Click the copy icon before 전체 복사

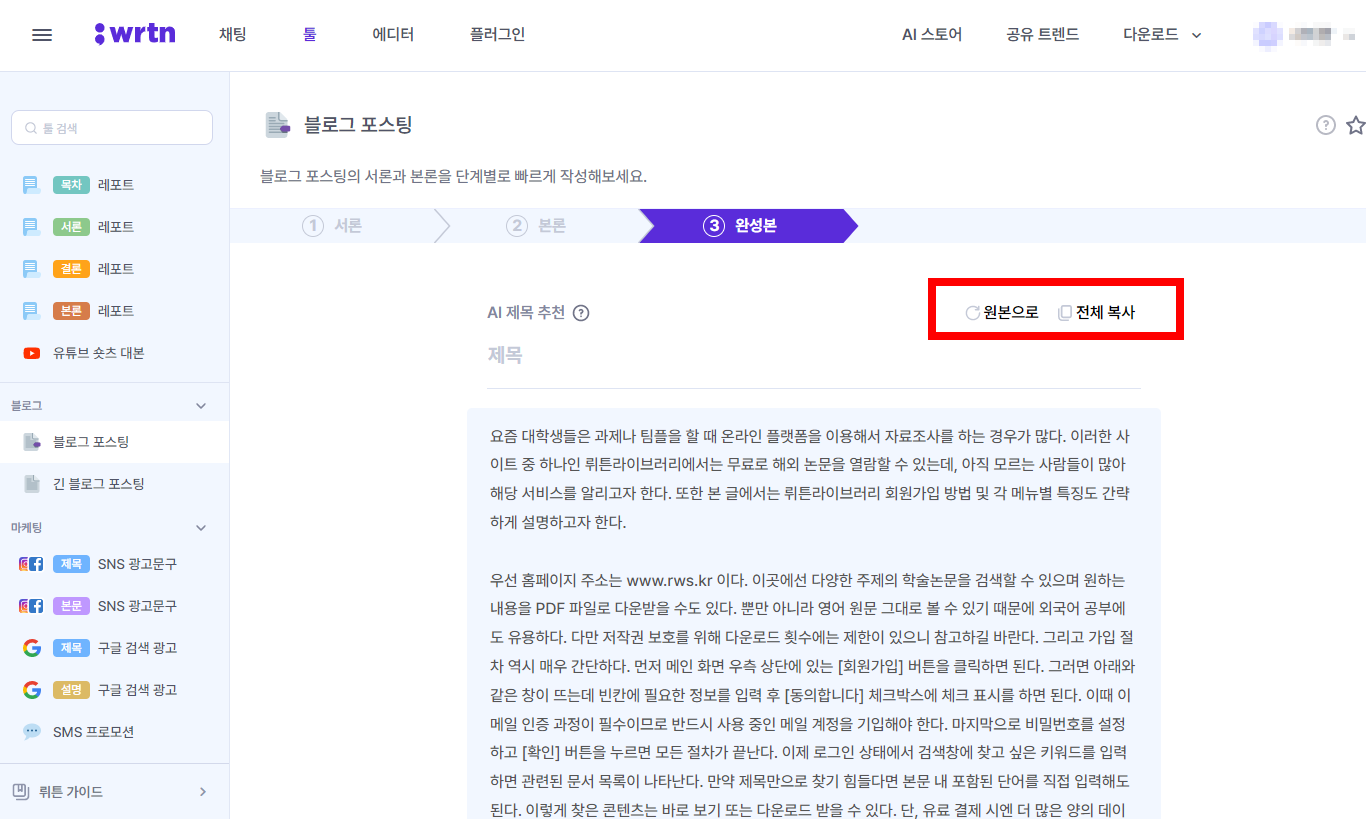click(x=1063, y=311)
